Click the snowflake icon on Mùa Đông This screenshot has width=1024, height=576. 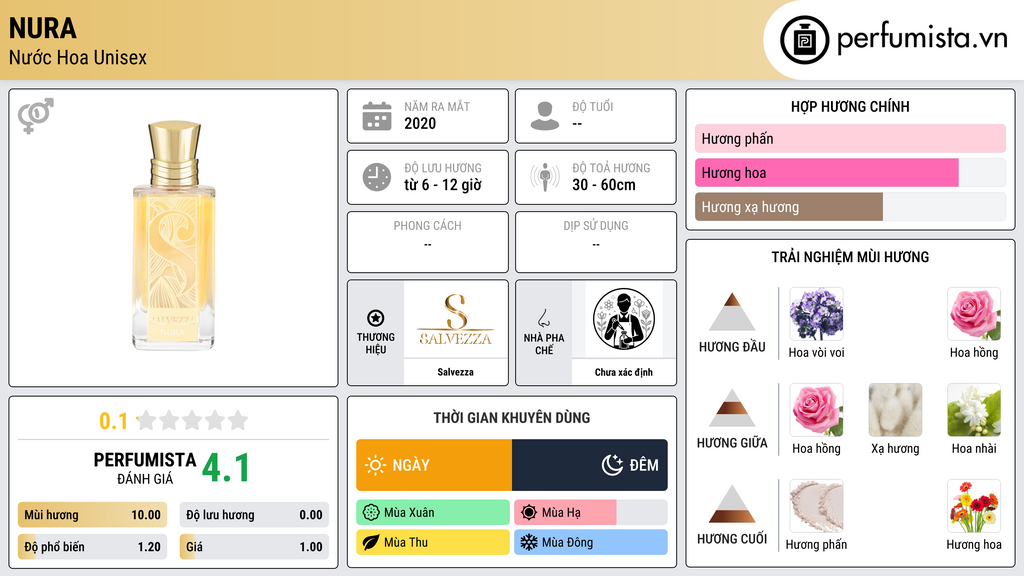pyautogui.click(x=529, y=542)
